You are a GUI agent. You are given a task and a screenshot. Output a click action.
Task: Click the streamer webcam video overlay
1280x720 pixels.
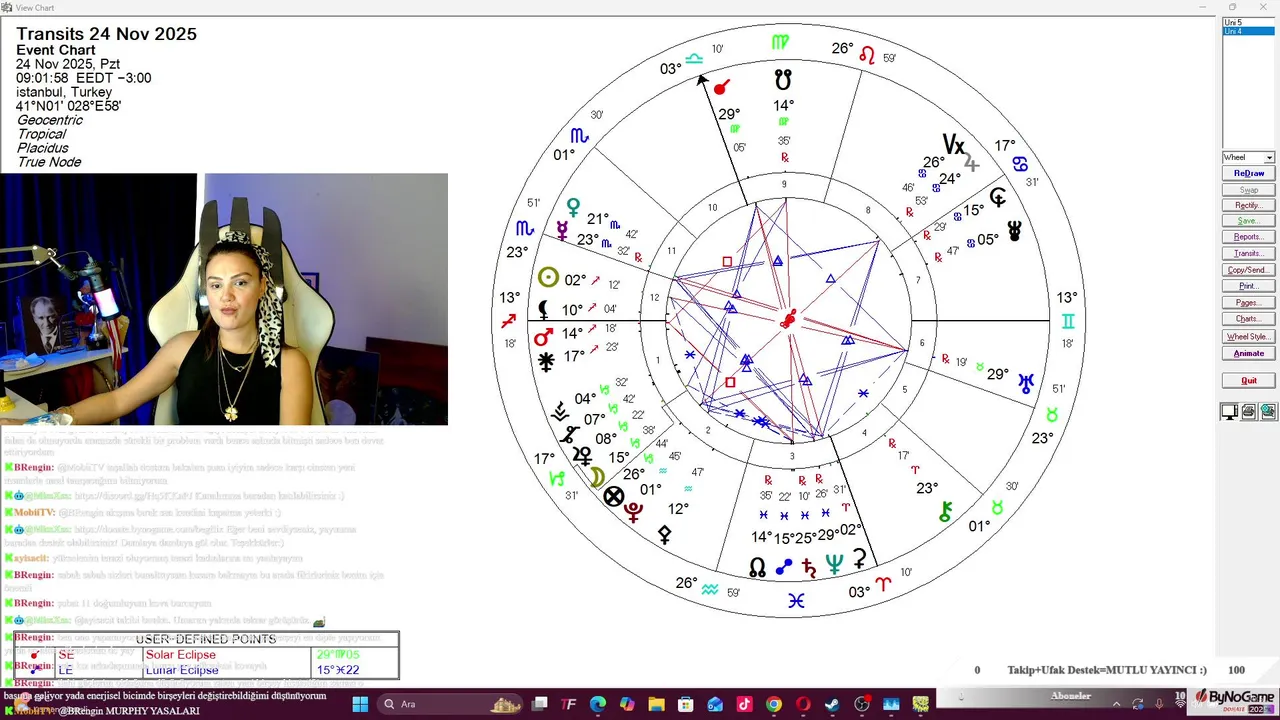tap(224, 299)
